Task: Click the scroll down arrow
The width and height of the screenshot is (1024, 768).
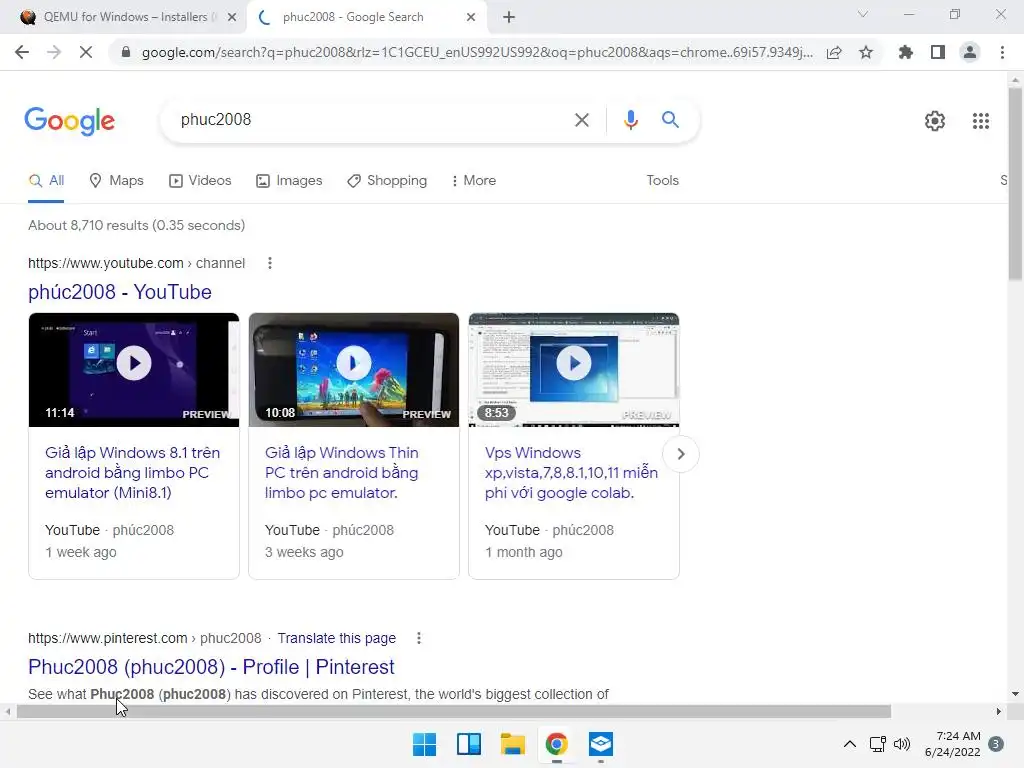Action: click(1015, 694)
